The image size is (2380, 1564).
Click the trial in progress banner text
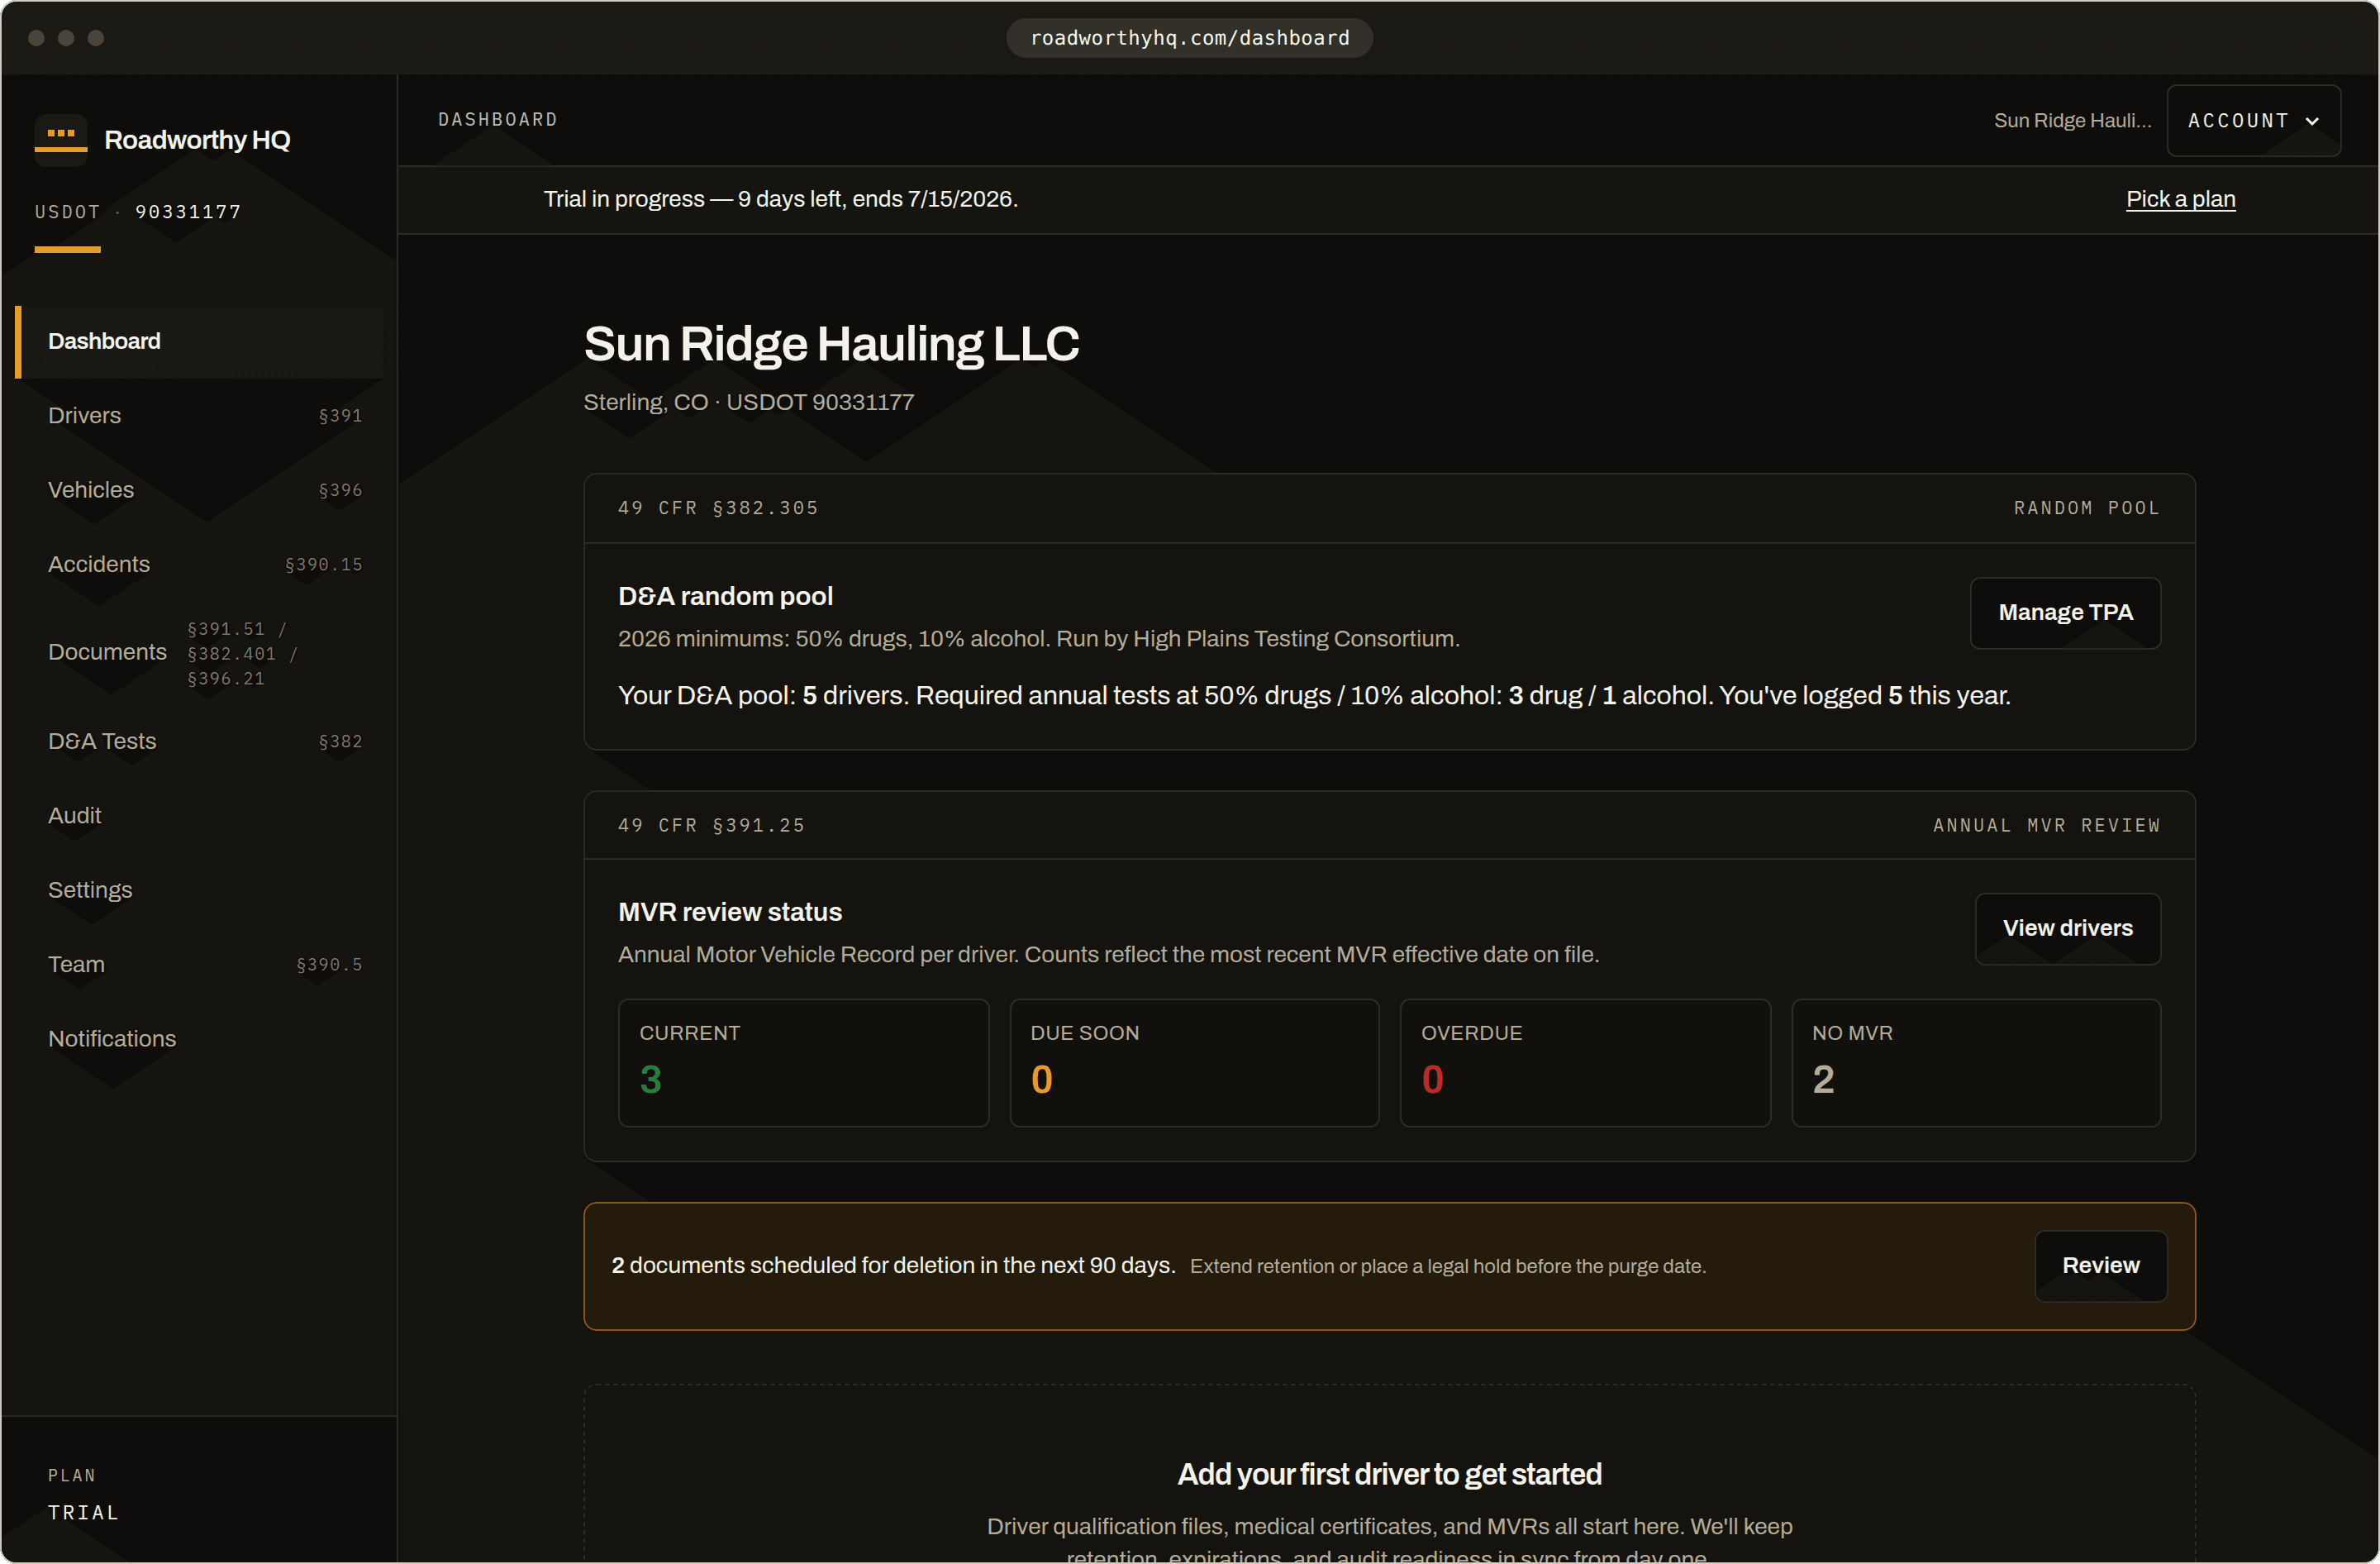click(780, 199)
